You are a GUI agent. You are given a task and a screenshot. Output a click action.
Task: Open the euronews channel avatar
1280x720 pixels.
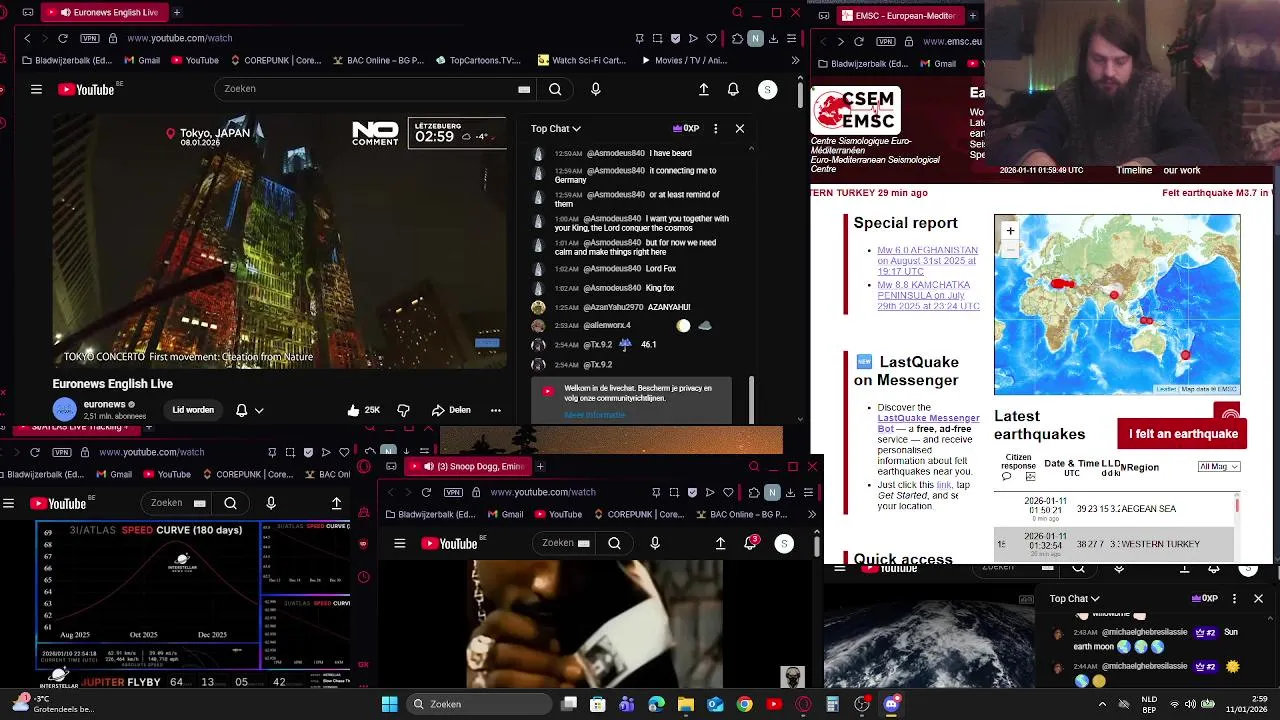(x=65, y=409)
